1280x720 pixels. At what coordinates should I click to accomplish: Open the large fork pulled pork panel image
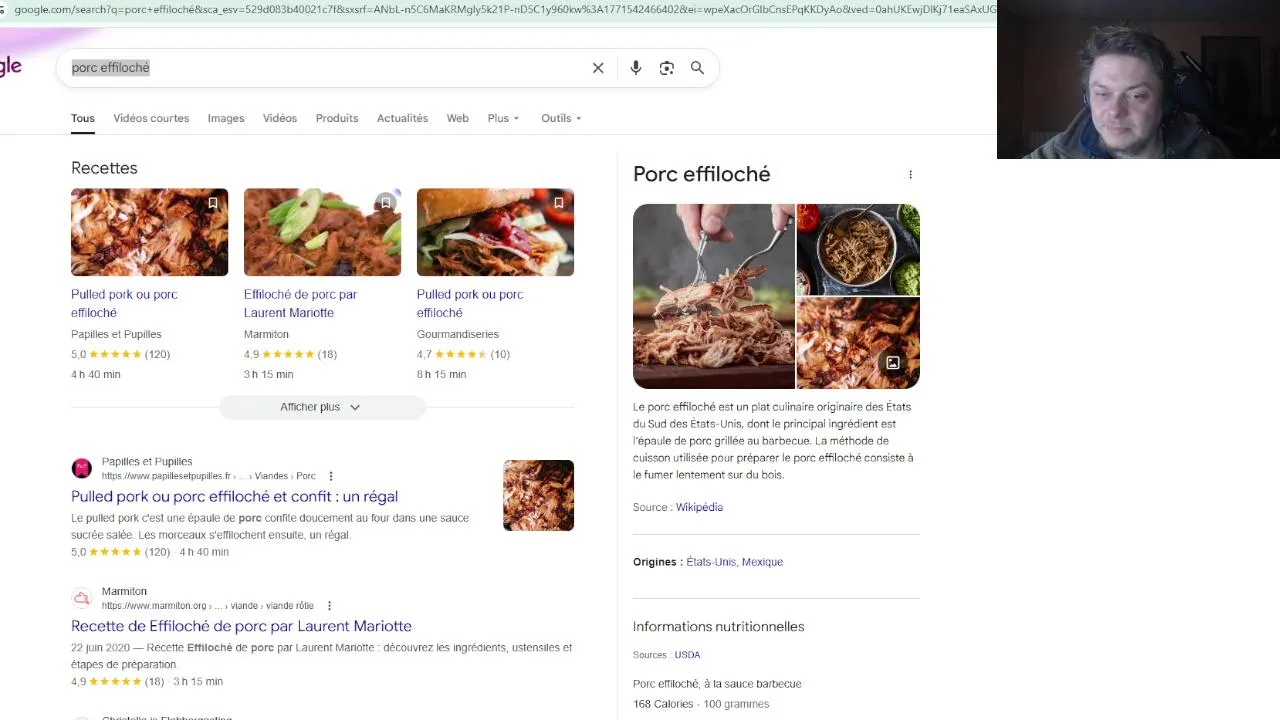point(714,296)
